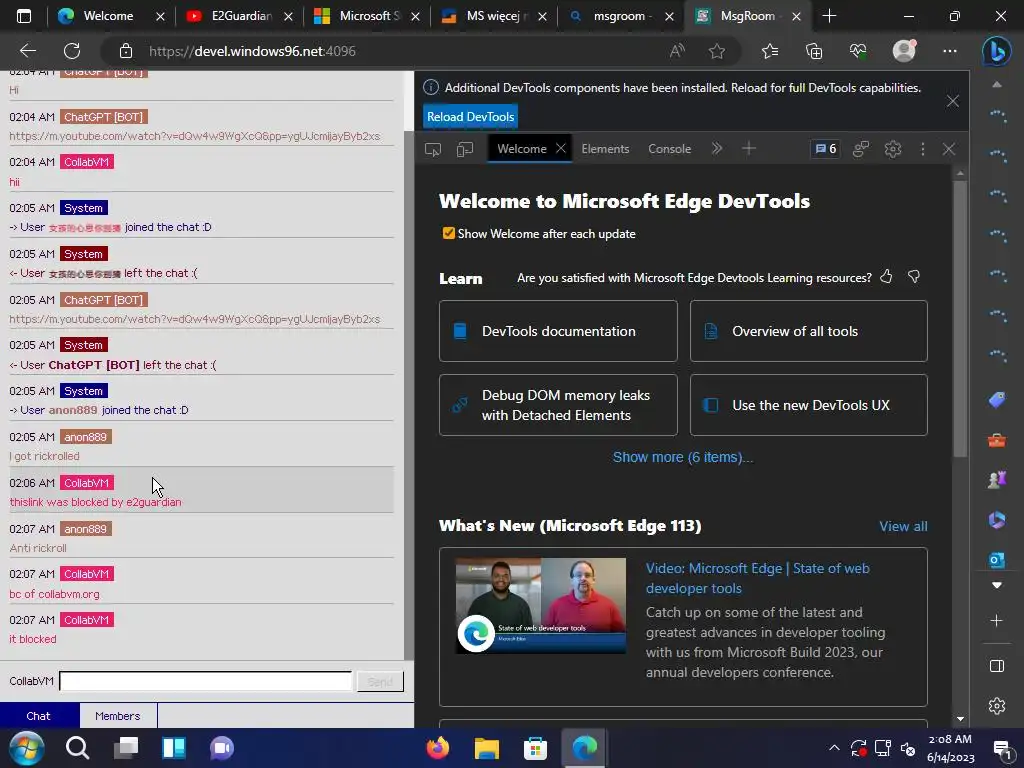Click the browser back arrow
The height and width of the screenshot is (768, 1024).
27,51
